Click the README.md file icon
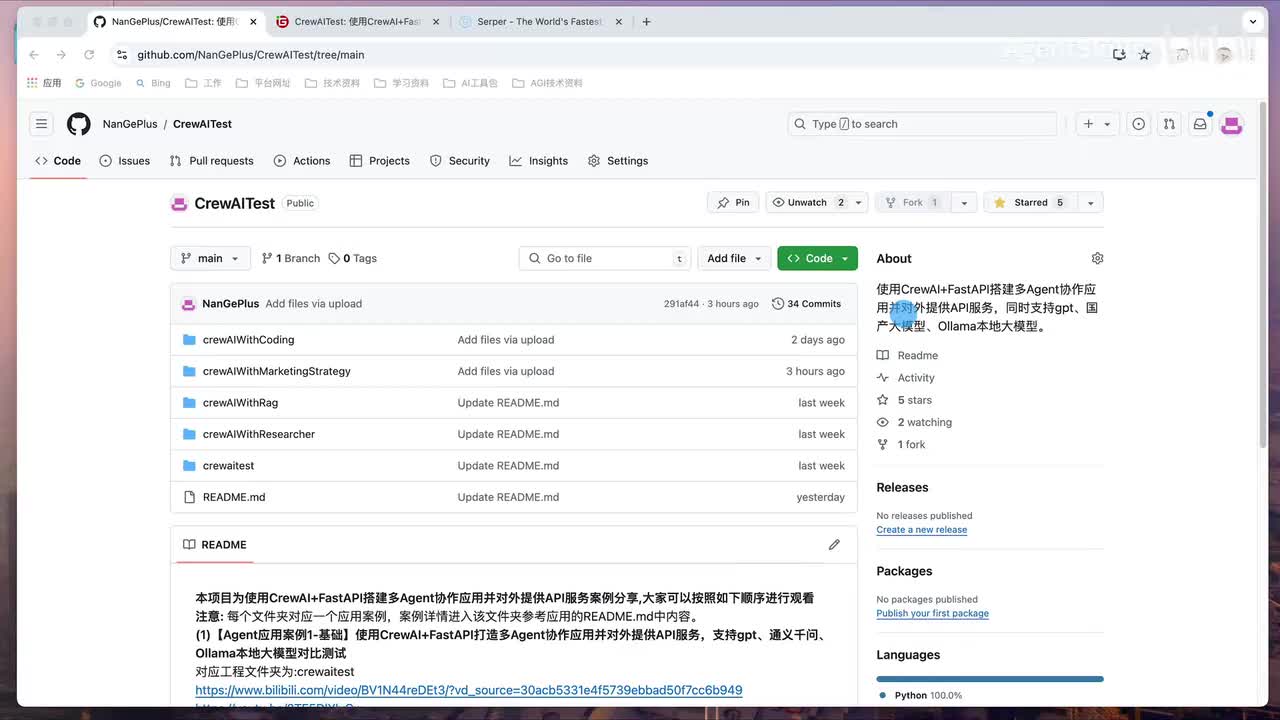 (x=189, y=497)
